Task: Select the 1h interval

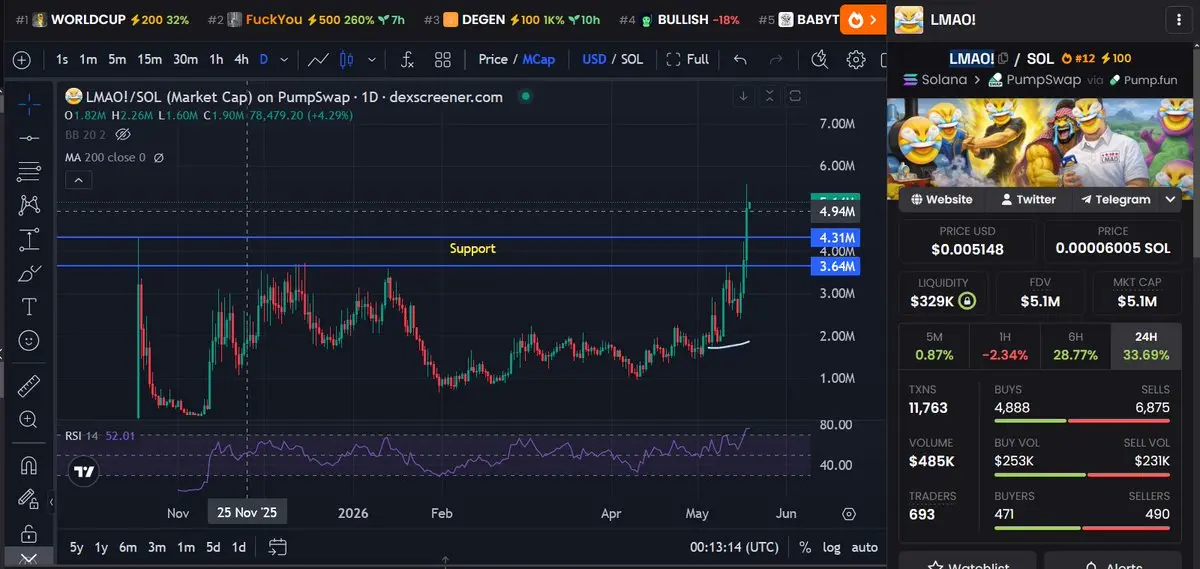Action: tap(216, 60)
